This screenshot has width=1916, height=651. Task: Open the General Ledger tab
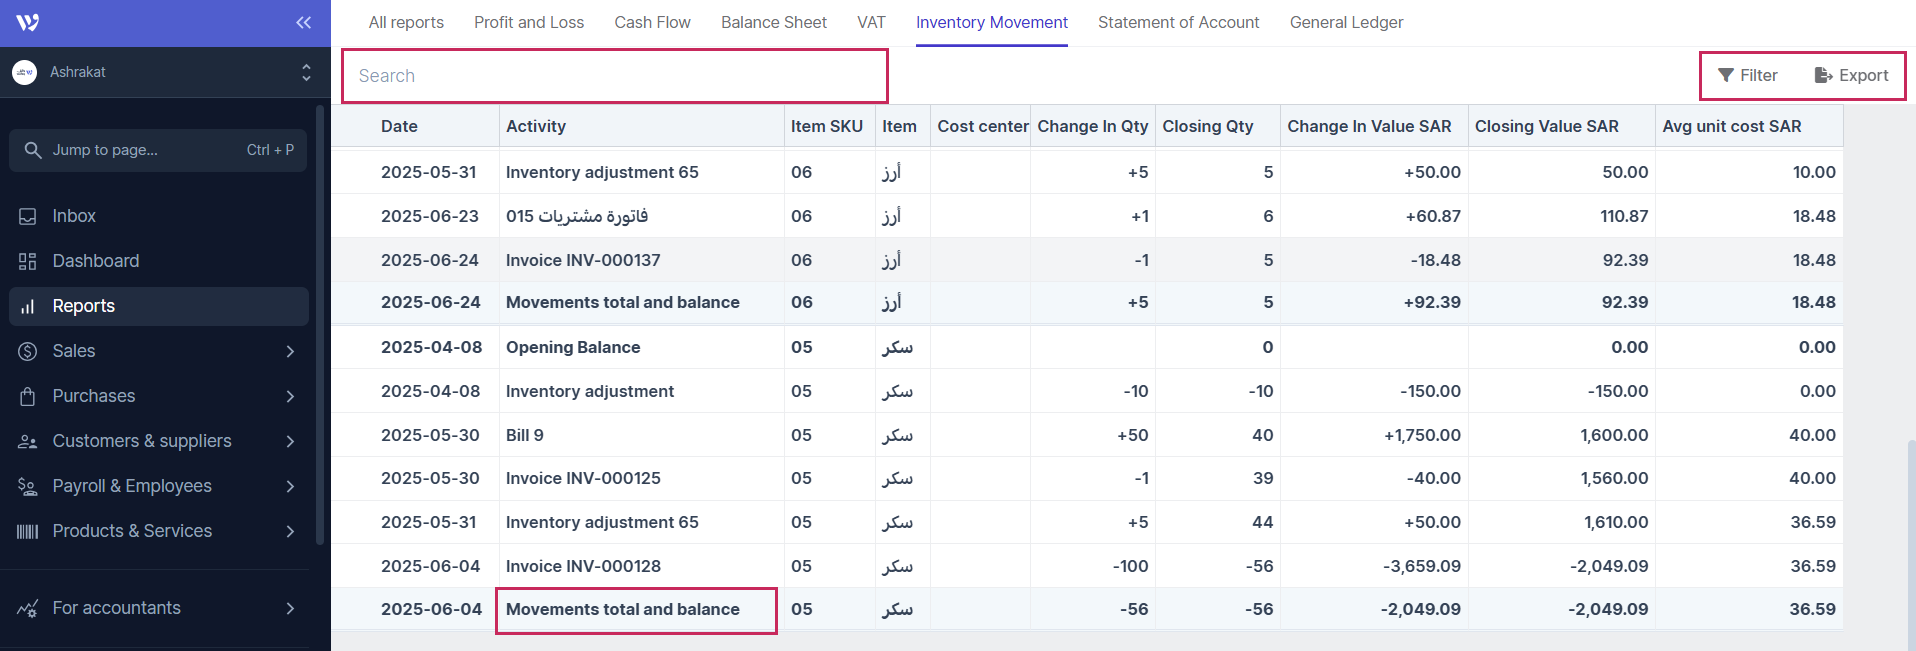pos(1346,22)
